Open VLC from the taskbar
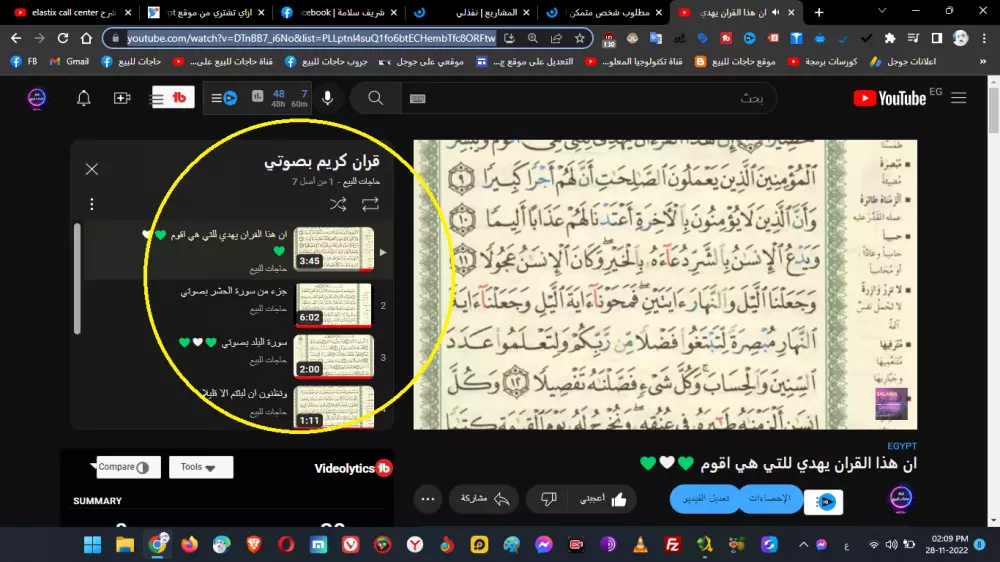Screen dimensions: 1000x562 point(640,544)
